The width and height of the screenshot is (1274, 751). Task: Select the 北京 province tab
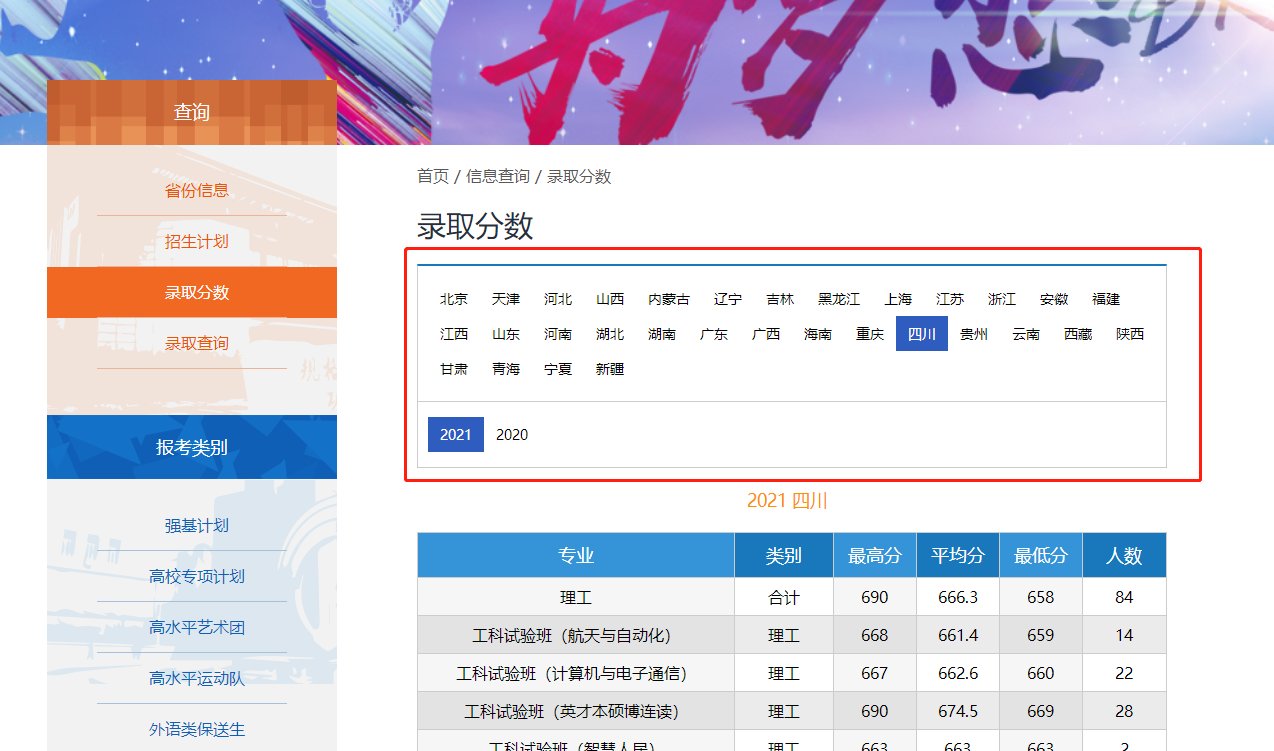[453, 298]
